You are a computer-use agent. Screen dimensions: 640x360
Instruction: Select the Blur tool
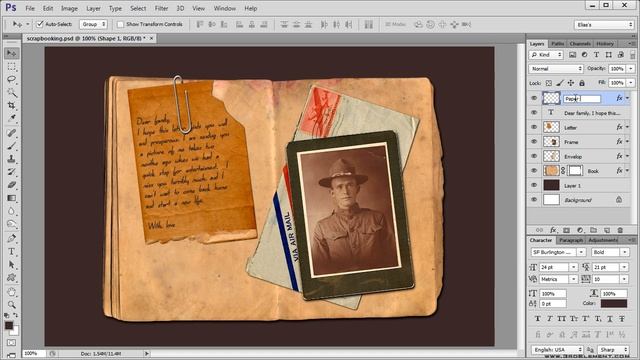(11, 211)
